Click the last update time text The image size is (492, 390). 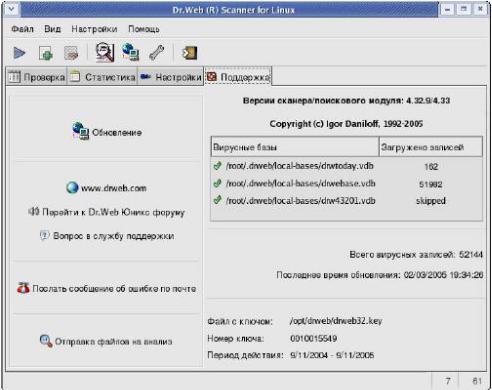tap(380, 275)
